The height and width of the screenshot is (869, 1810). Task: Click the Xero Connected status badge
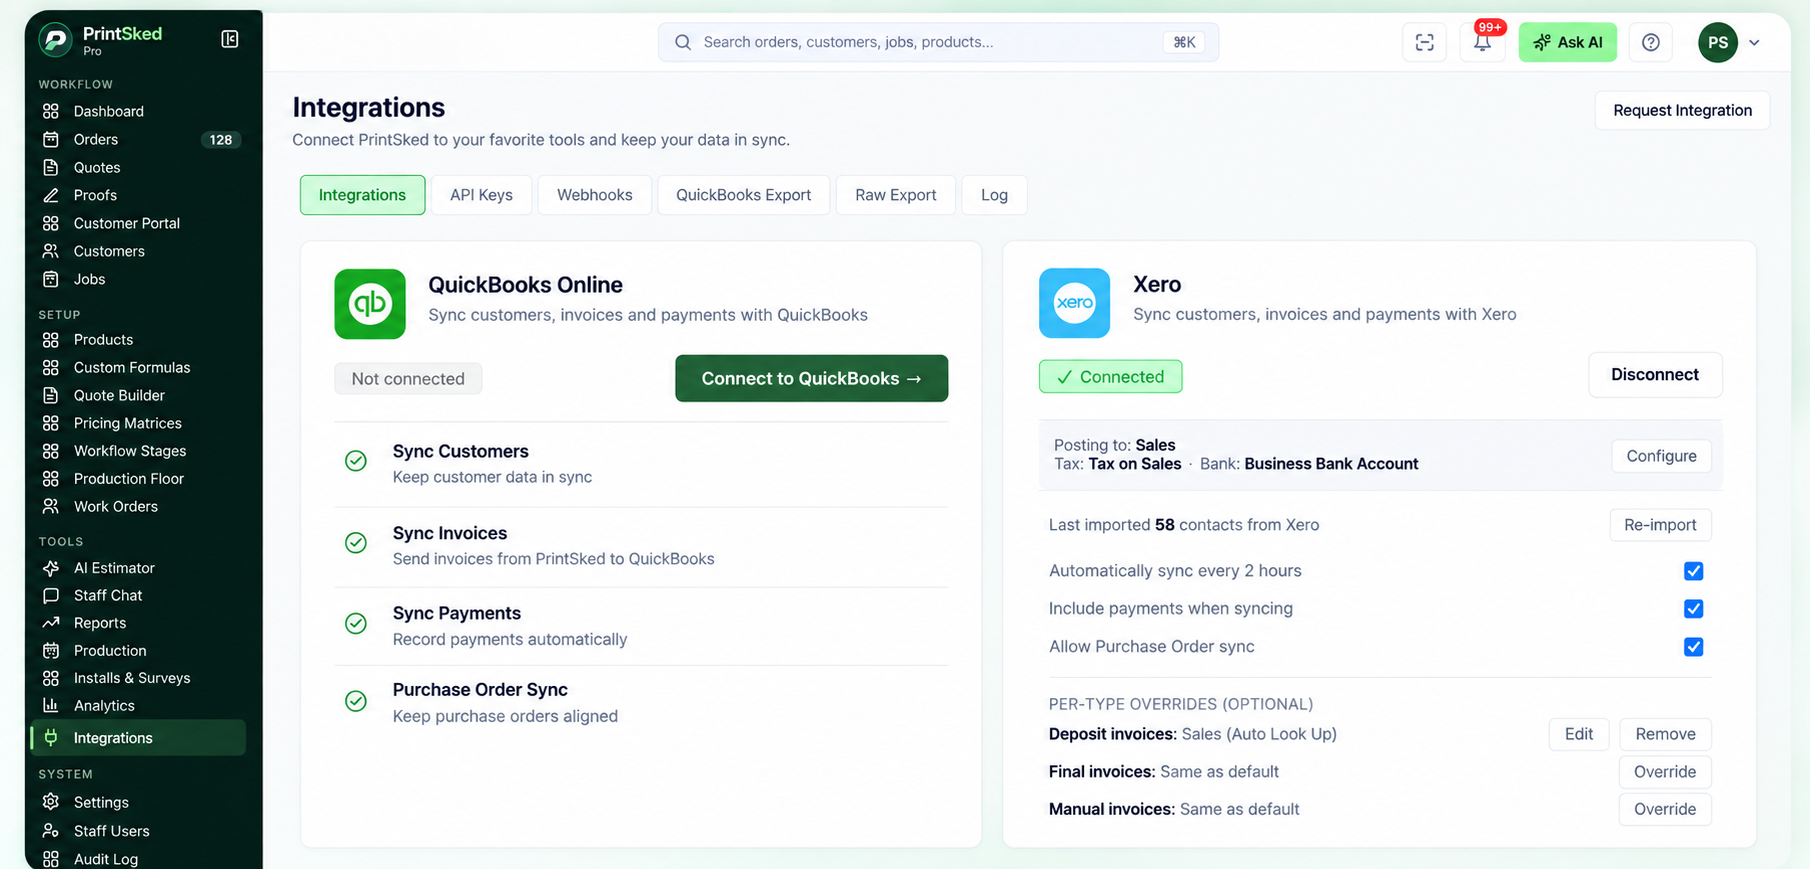tap(1111, 377)
